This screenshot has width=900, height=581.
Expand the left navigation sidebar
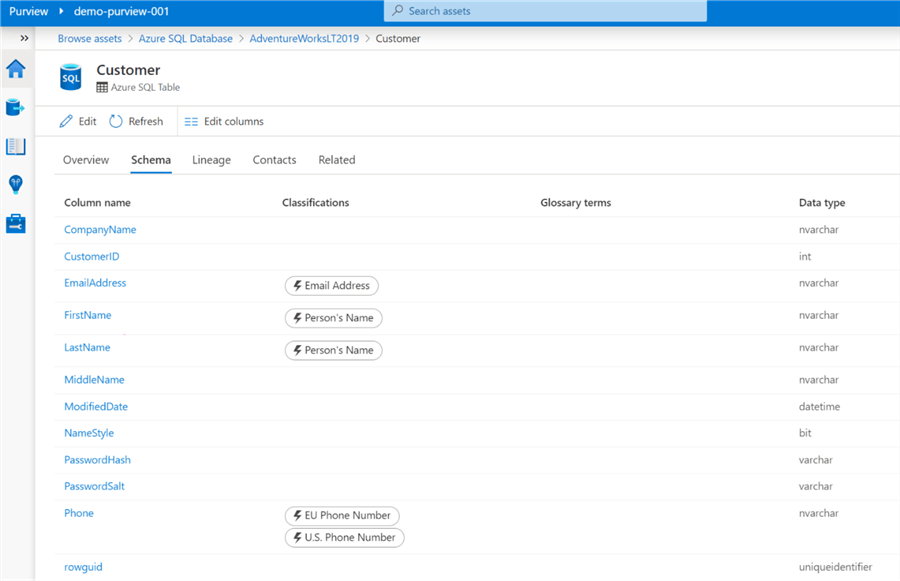[x=24, y=38]
